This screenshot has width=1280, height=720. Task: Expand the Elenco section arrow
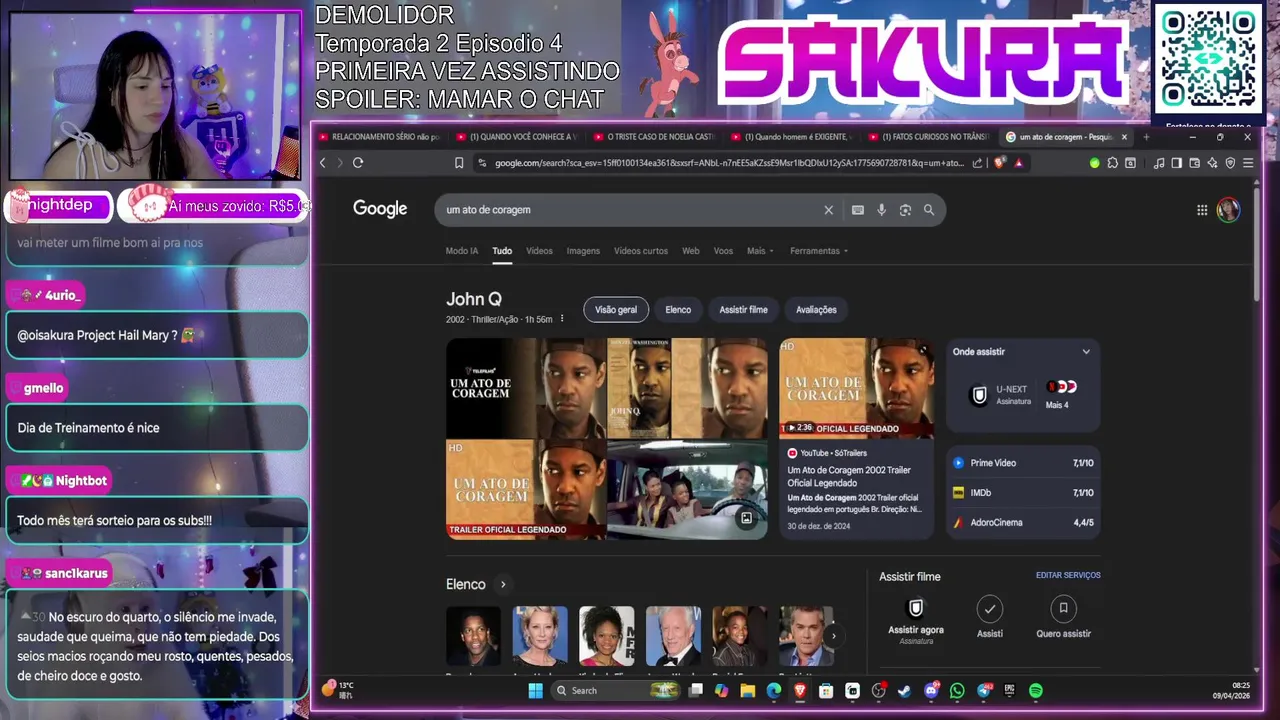503,585
